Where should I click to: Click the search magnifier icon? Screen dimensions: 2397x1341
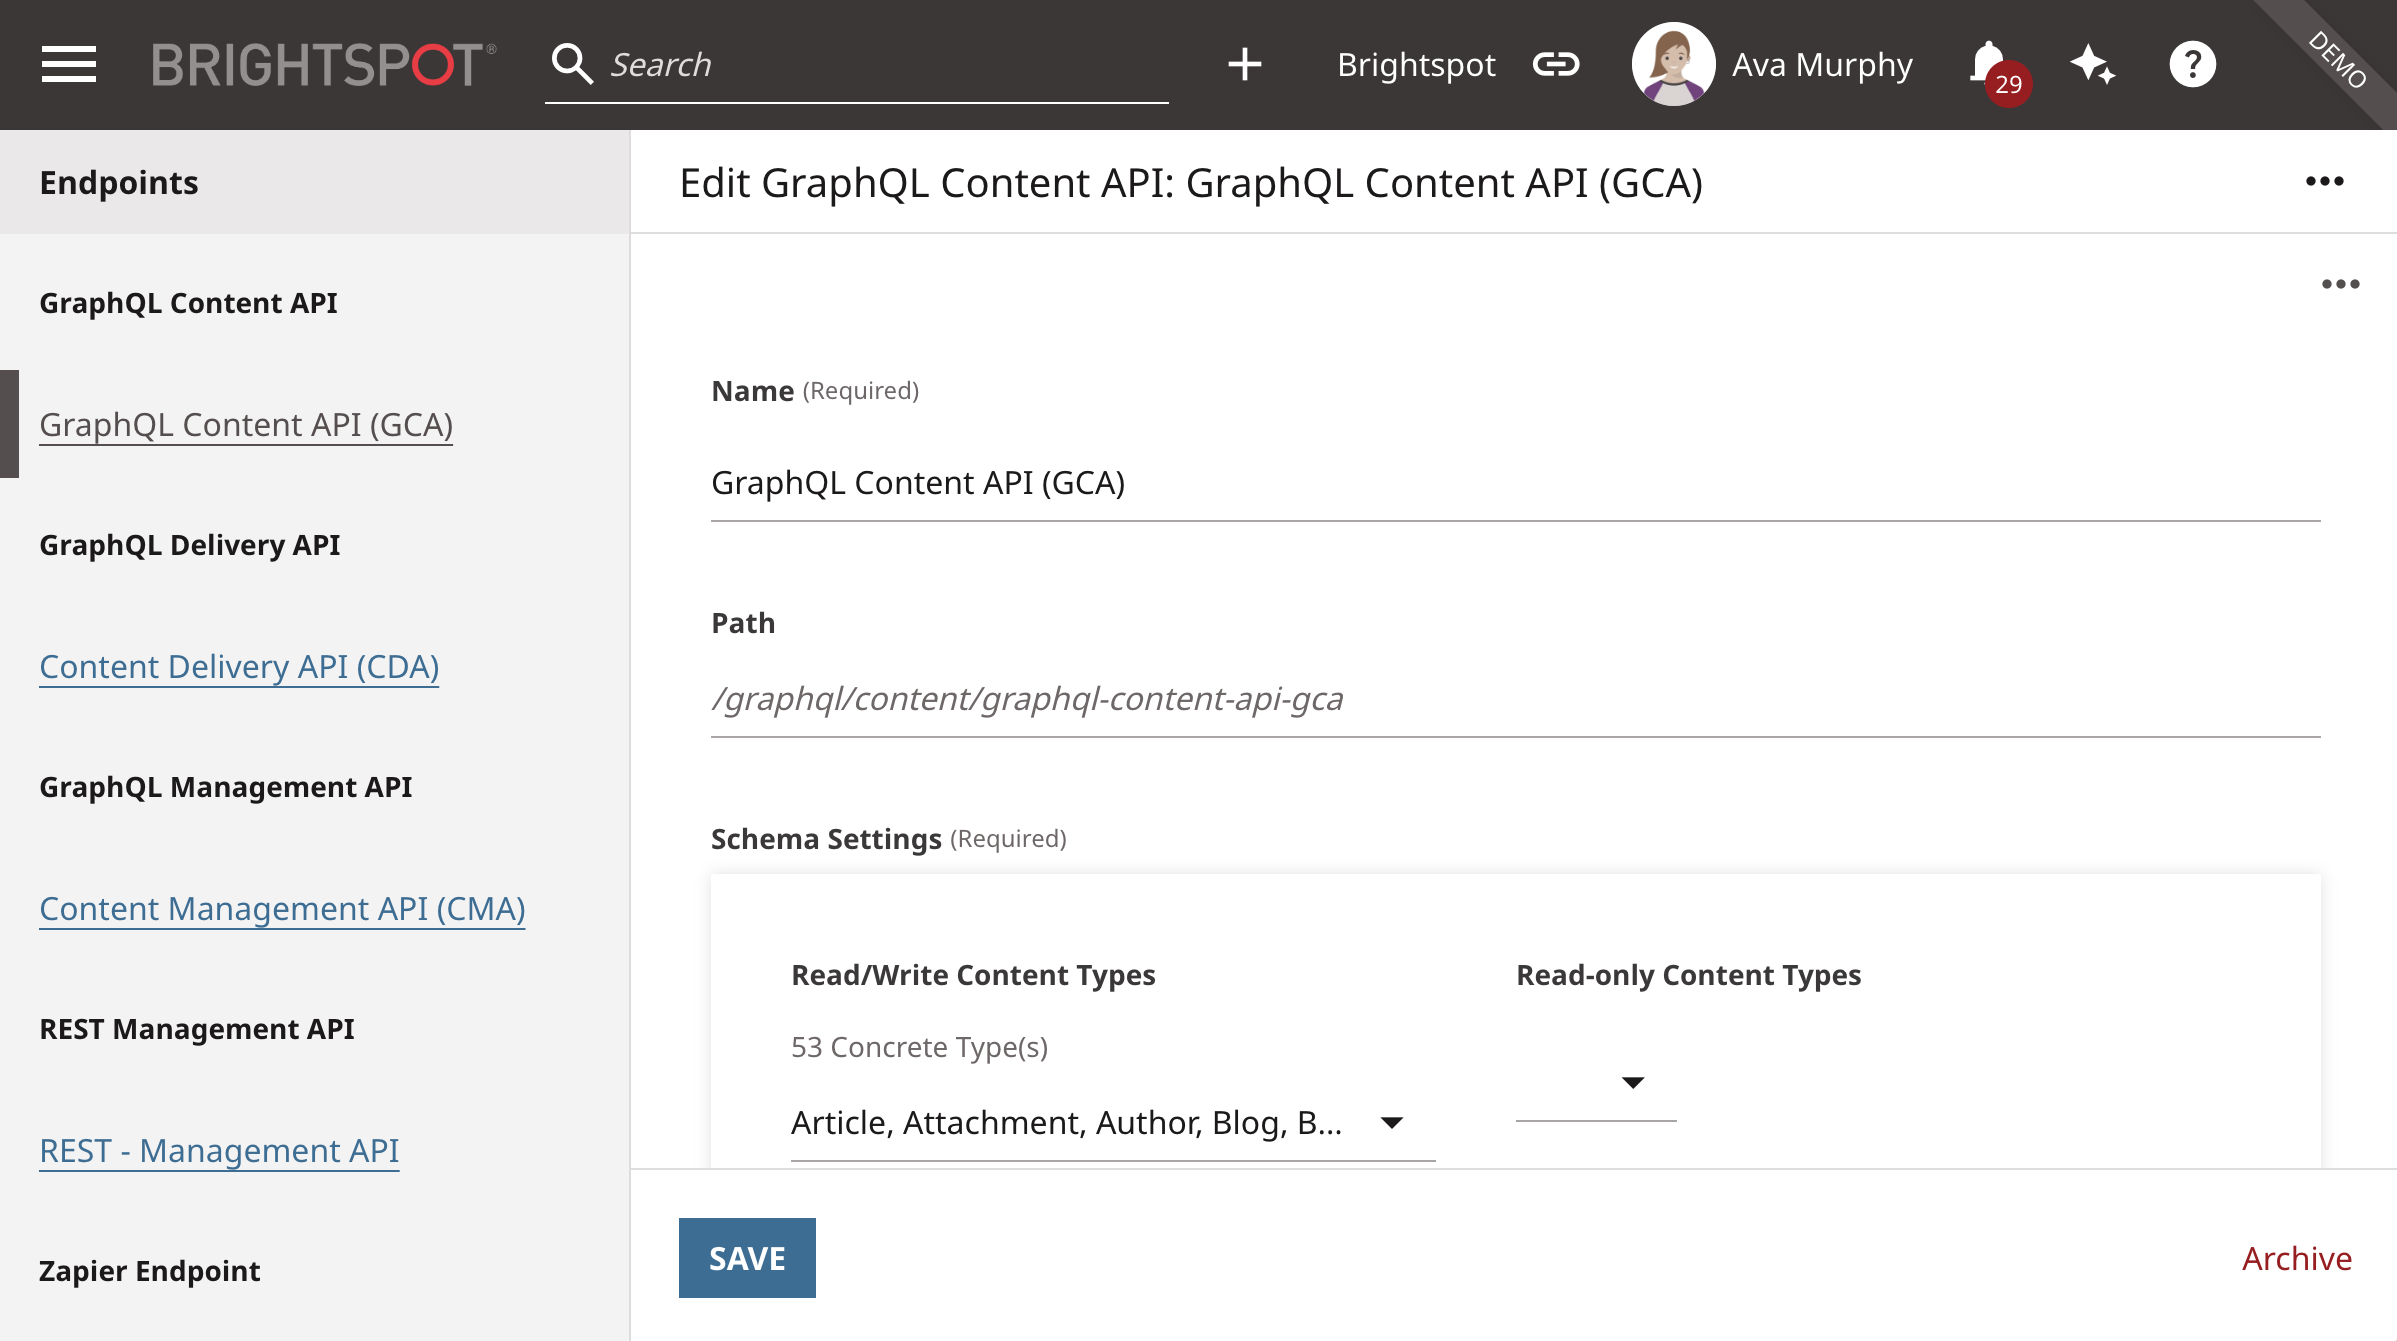click(x=572, y=64)
